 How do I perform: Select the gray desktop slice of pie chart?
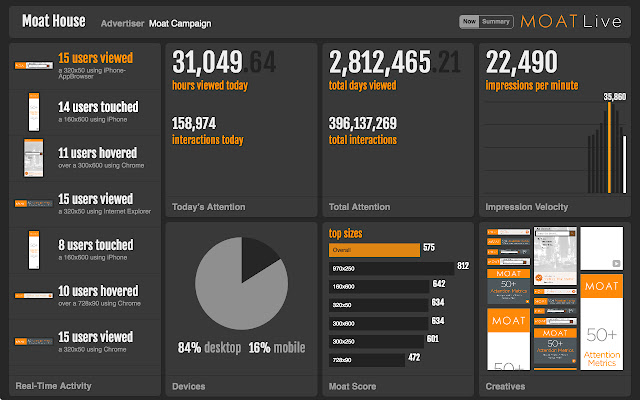(x=235, y=294)
